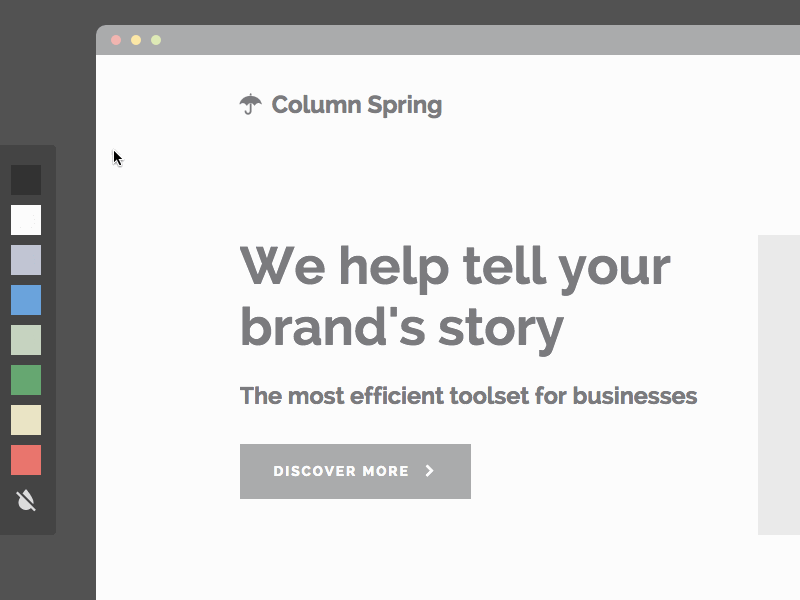The width and height of the screenshot is (800, 600).
Task: Click the "most efficient toolset" subheading text
Action: coord(468,396)
